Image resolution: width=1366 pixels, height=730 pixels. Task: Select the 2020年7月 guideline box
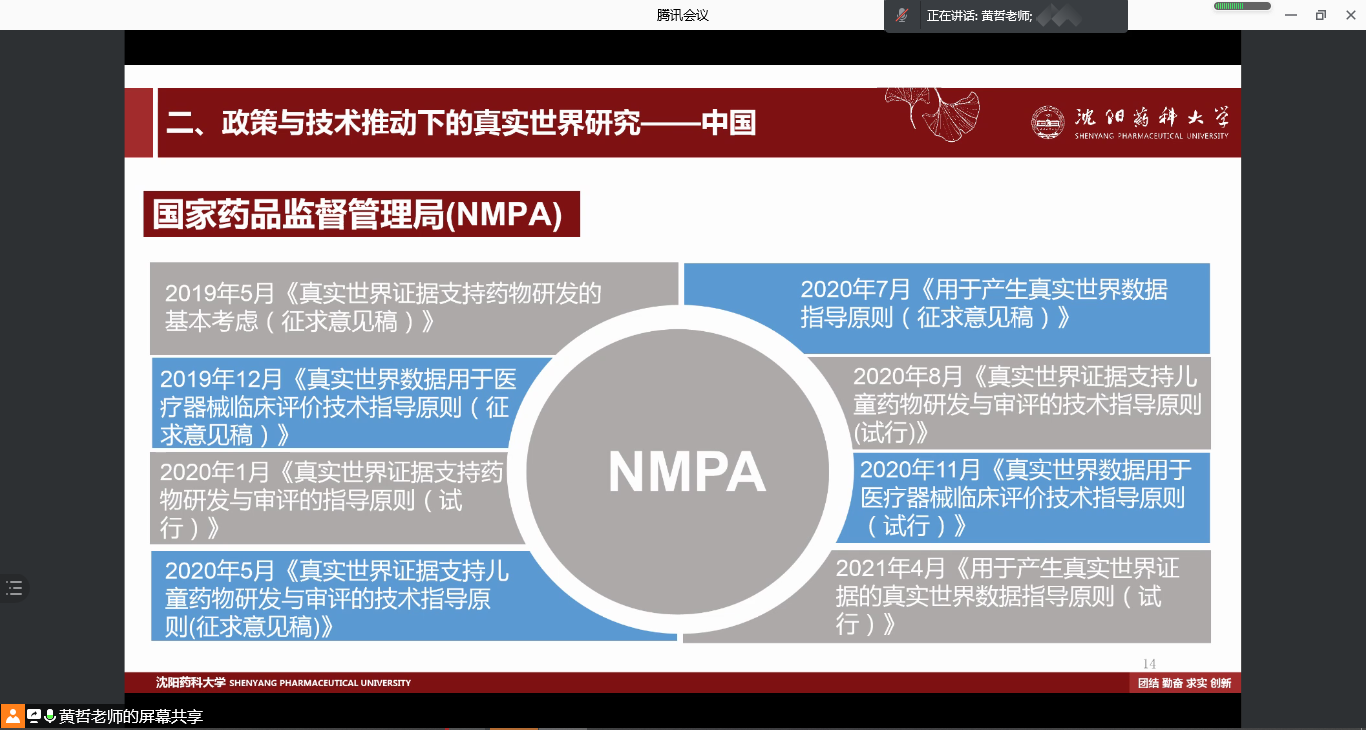tap(984, 304)
